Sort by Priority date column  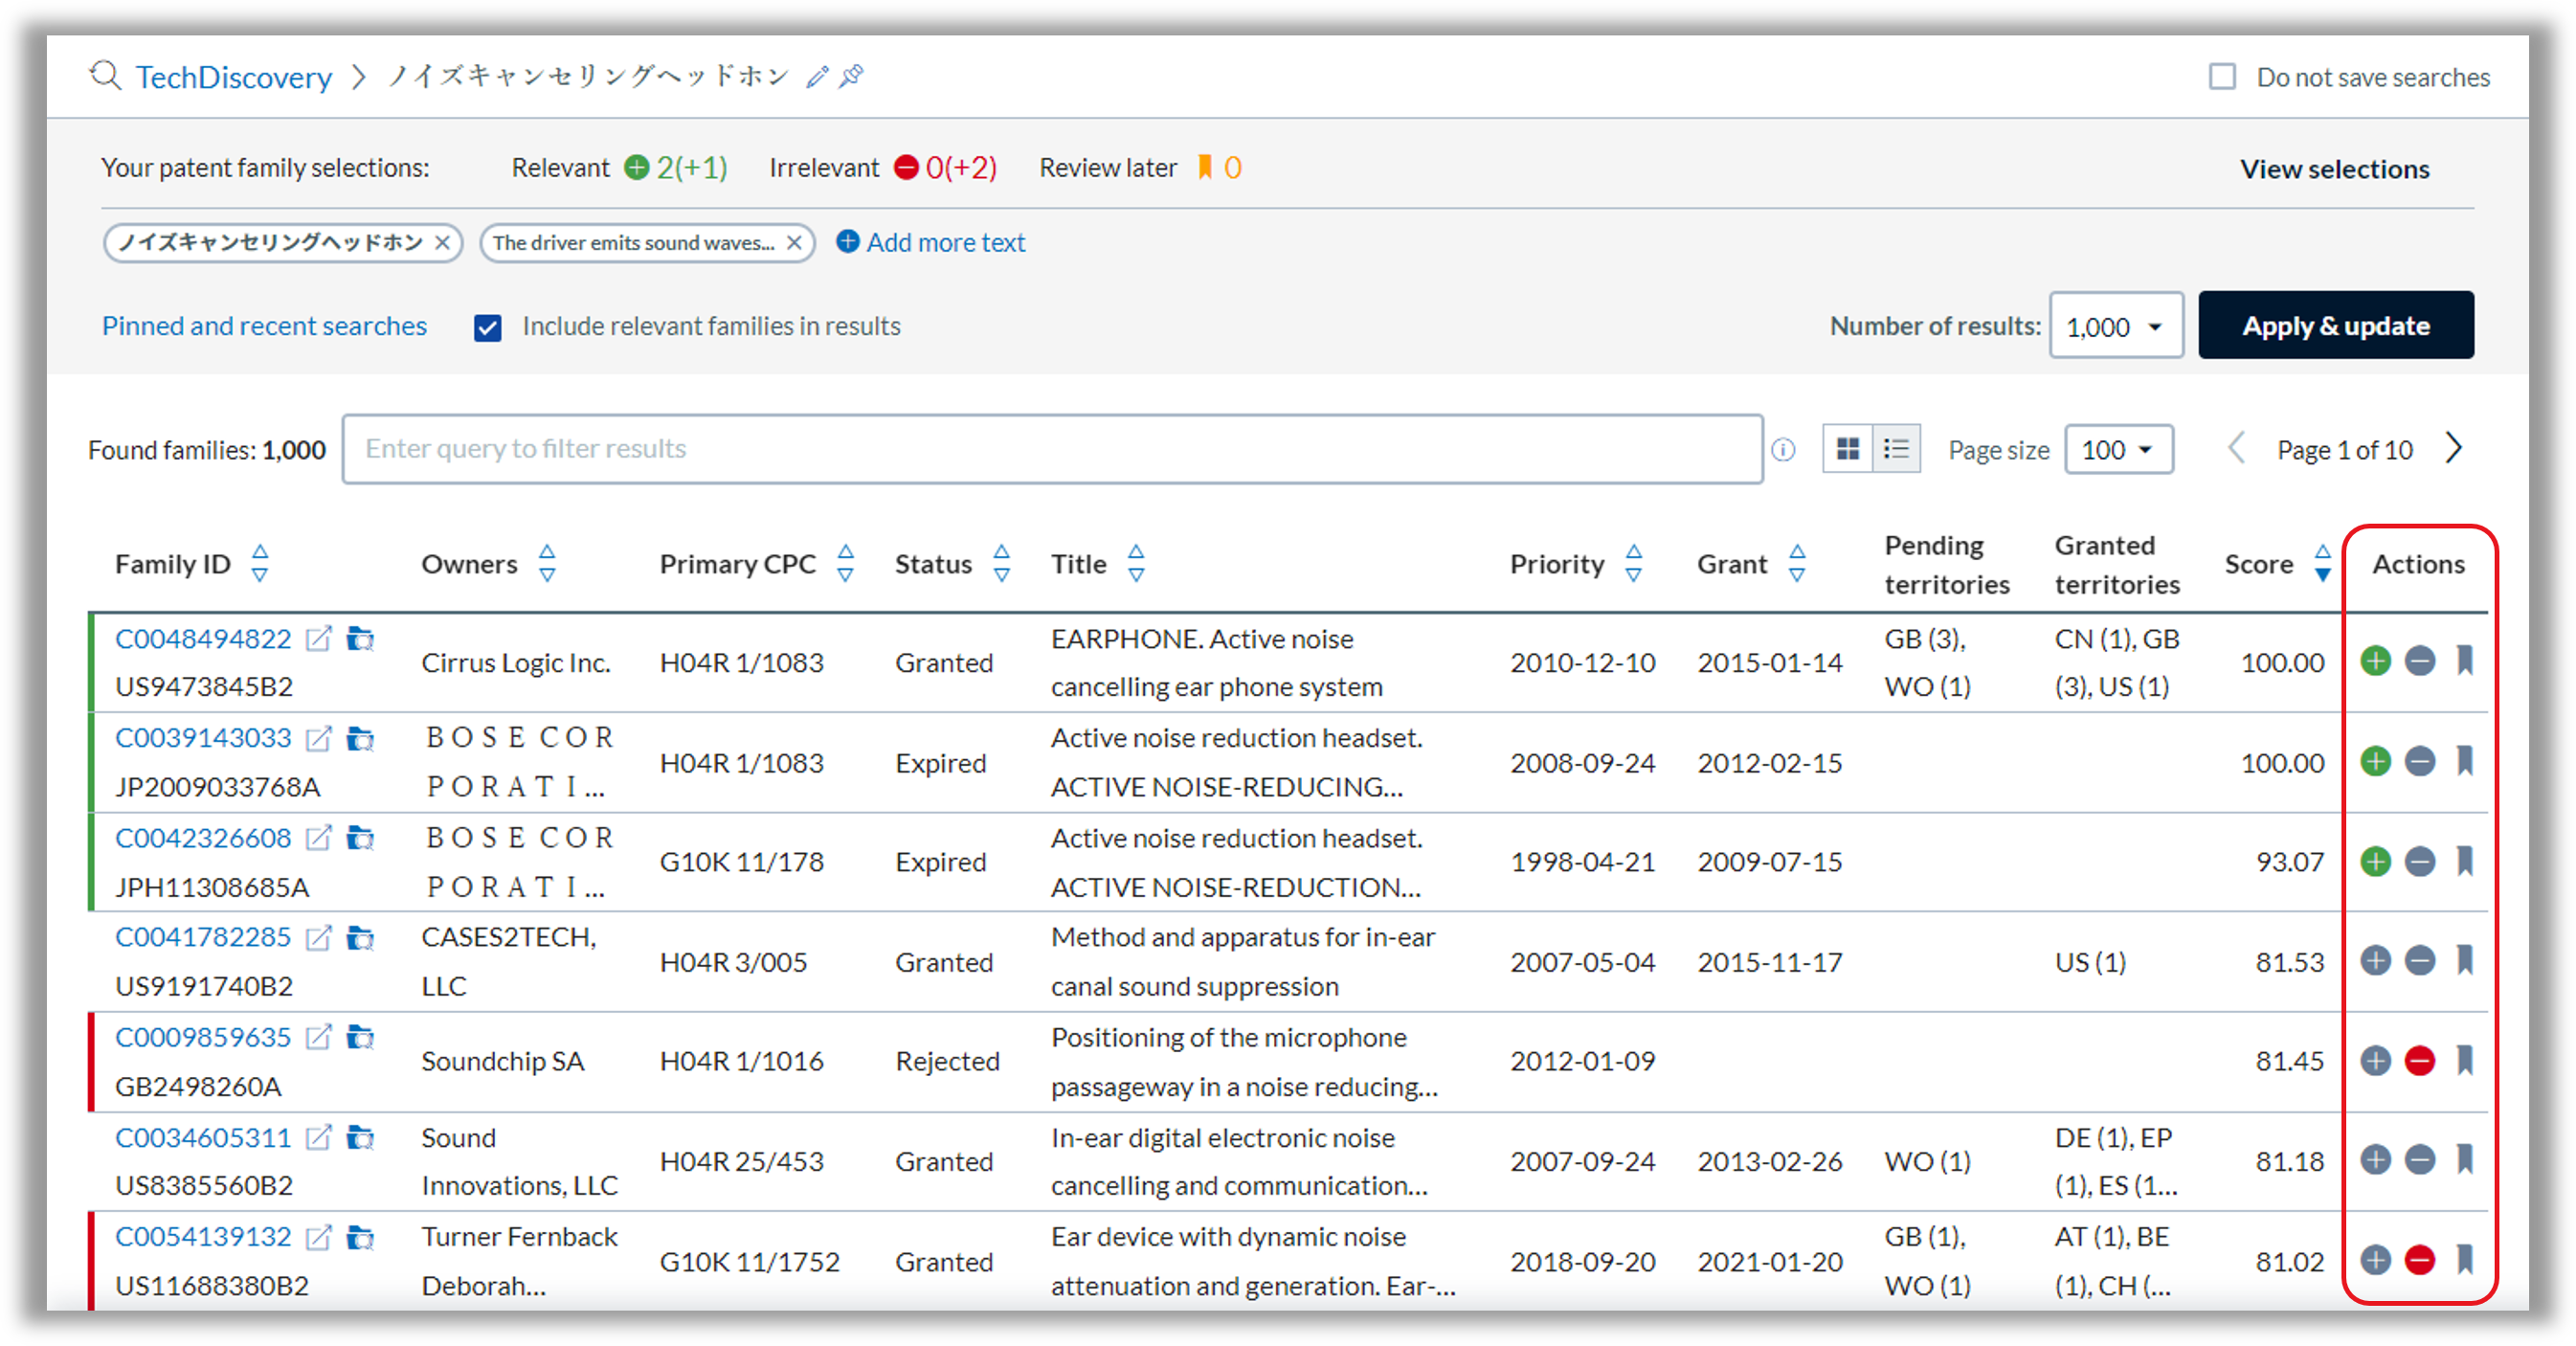pos(1634,564)
